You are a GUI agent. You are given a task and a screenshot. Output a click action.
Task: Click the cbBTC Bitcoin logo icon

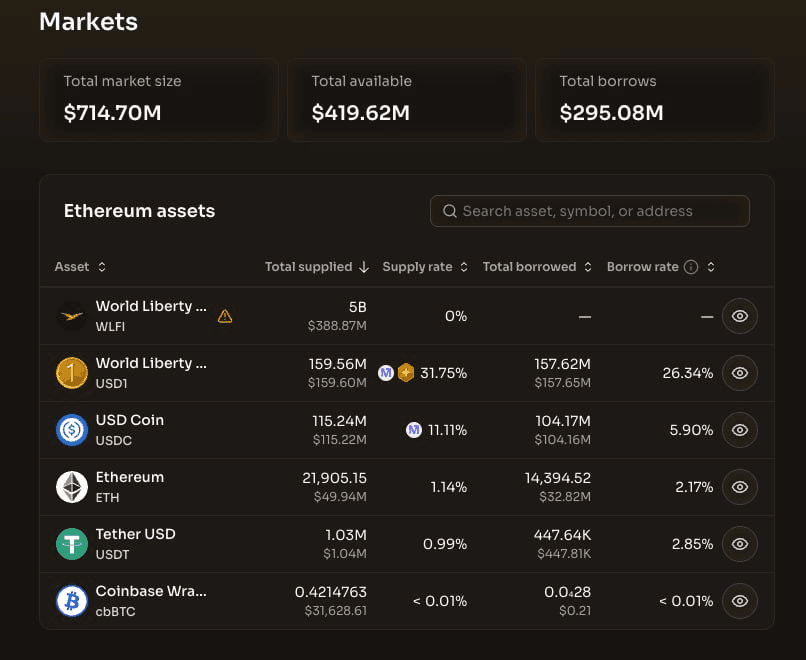72,601
